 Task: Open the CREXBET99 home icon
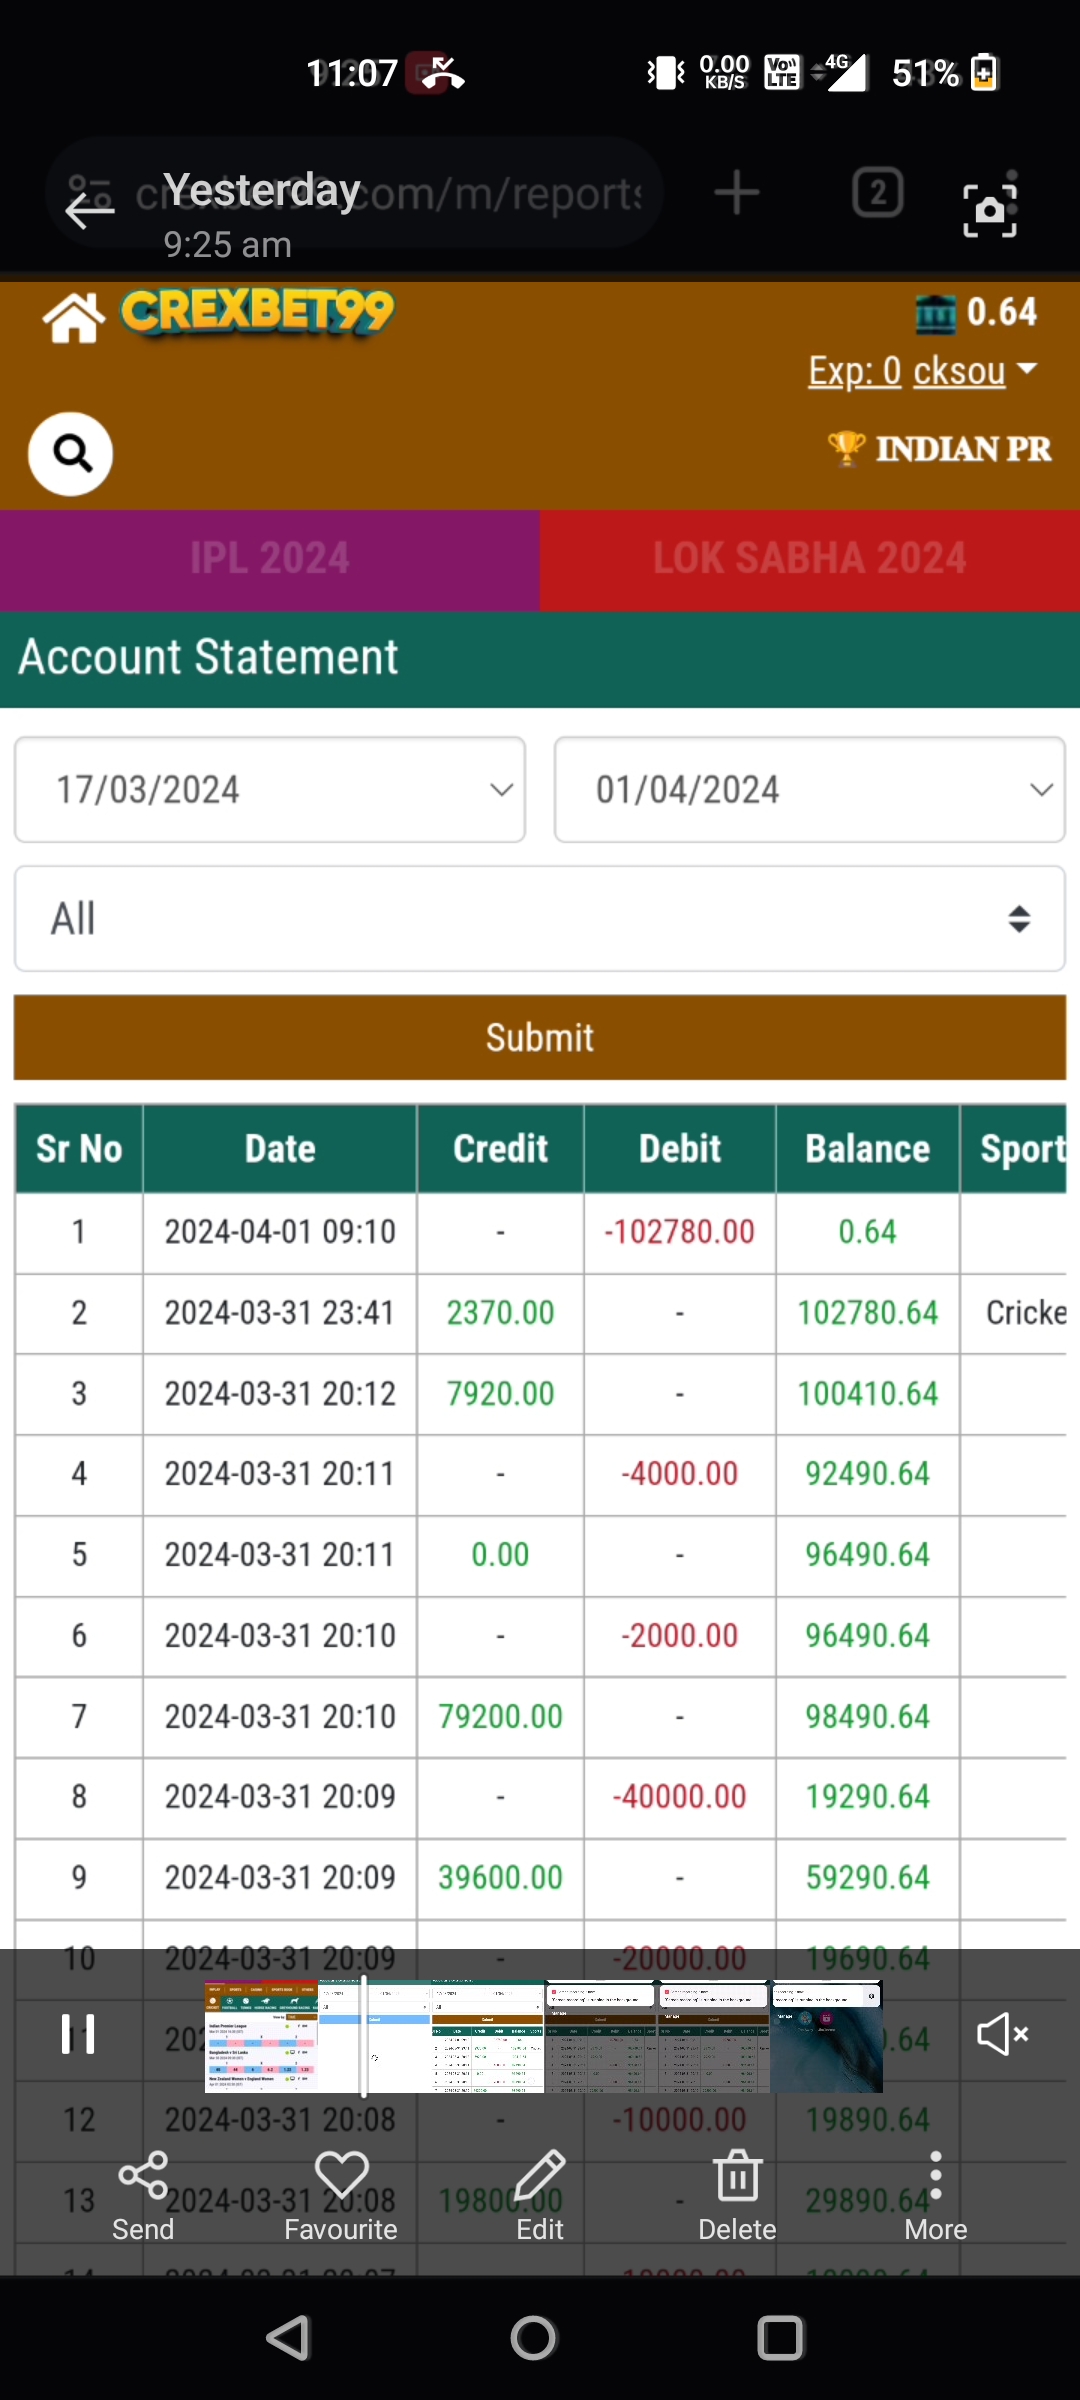pyautogui.click(x=73, y=318)
